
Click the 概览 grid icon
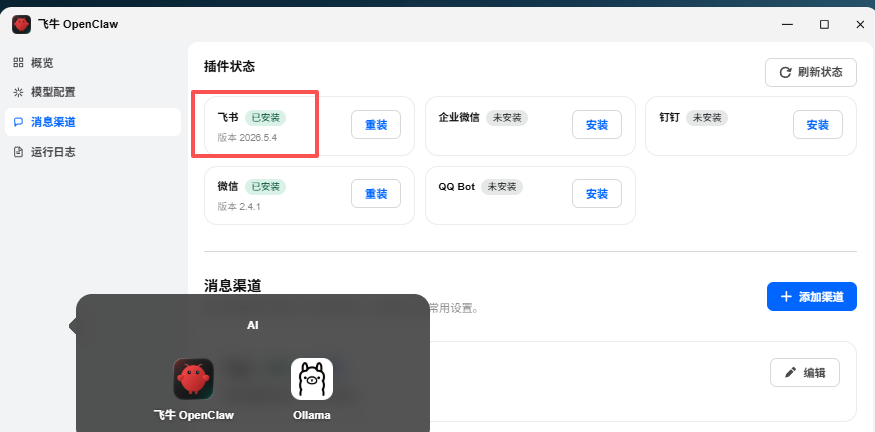click(18, 63)
